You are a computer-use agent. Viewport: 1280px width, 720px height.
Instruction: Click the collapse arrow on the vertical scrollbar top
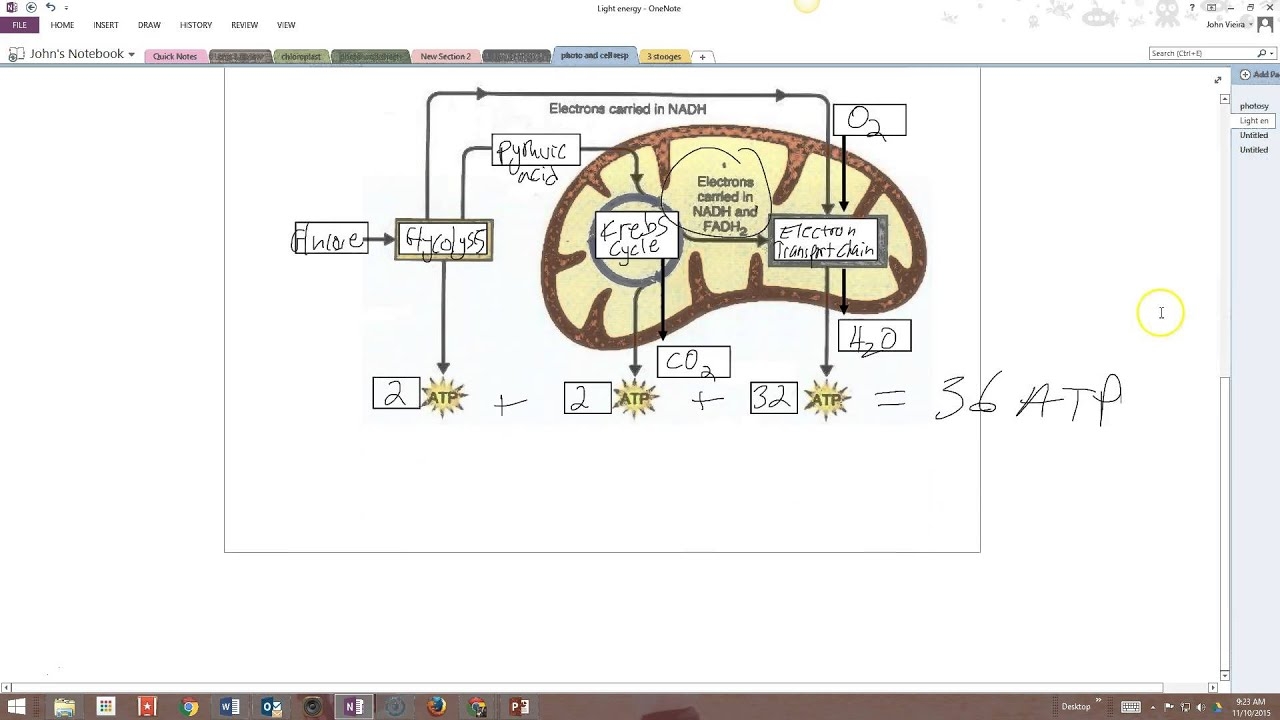pyautogui.click(x=1224, y=98)
